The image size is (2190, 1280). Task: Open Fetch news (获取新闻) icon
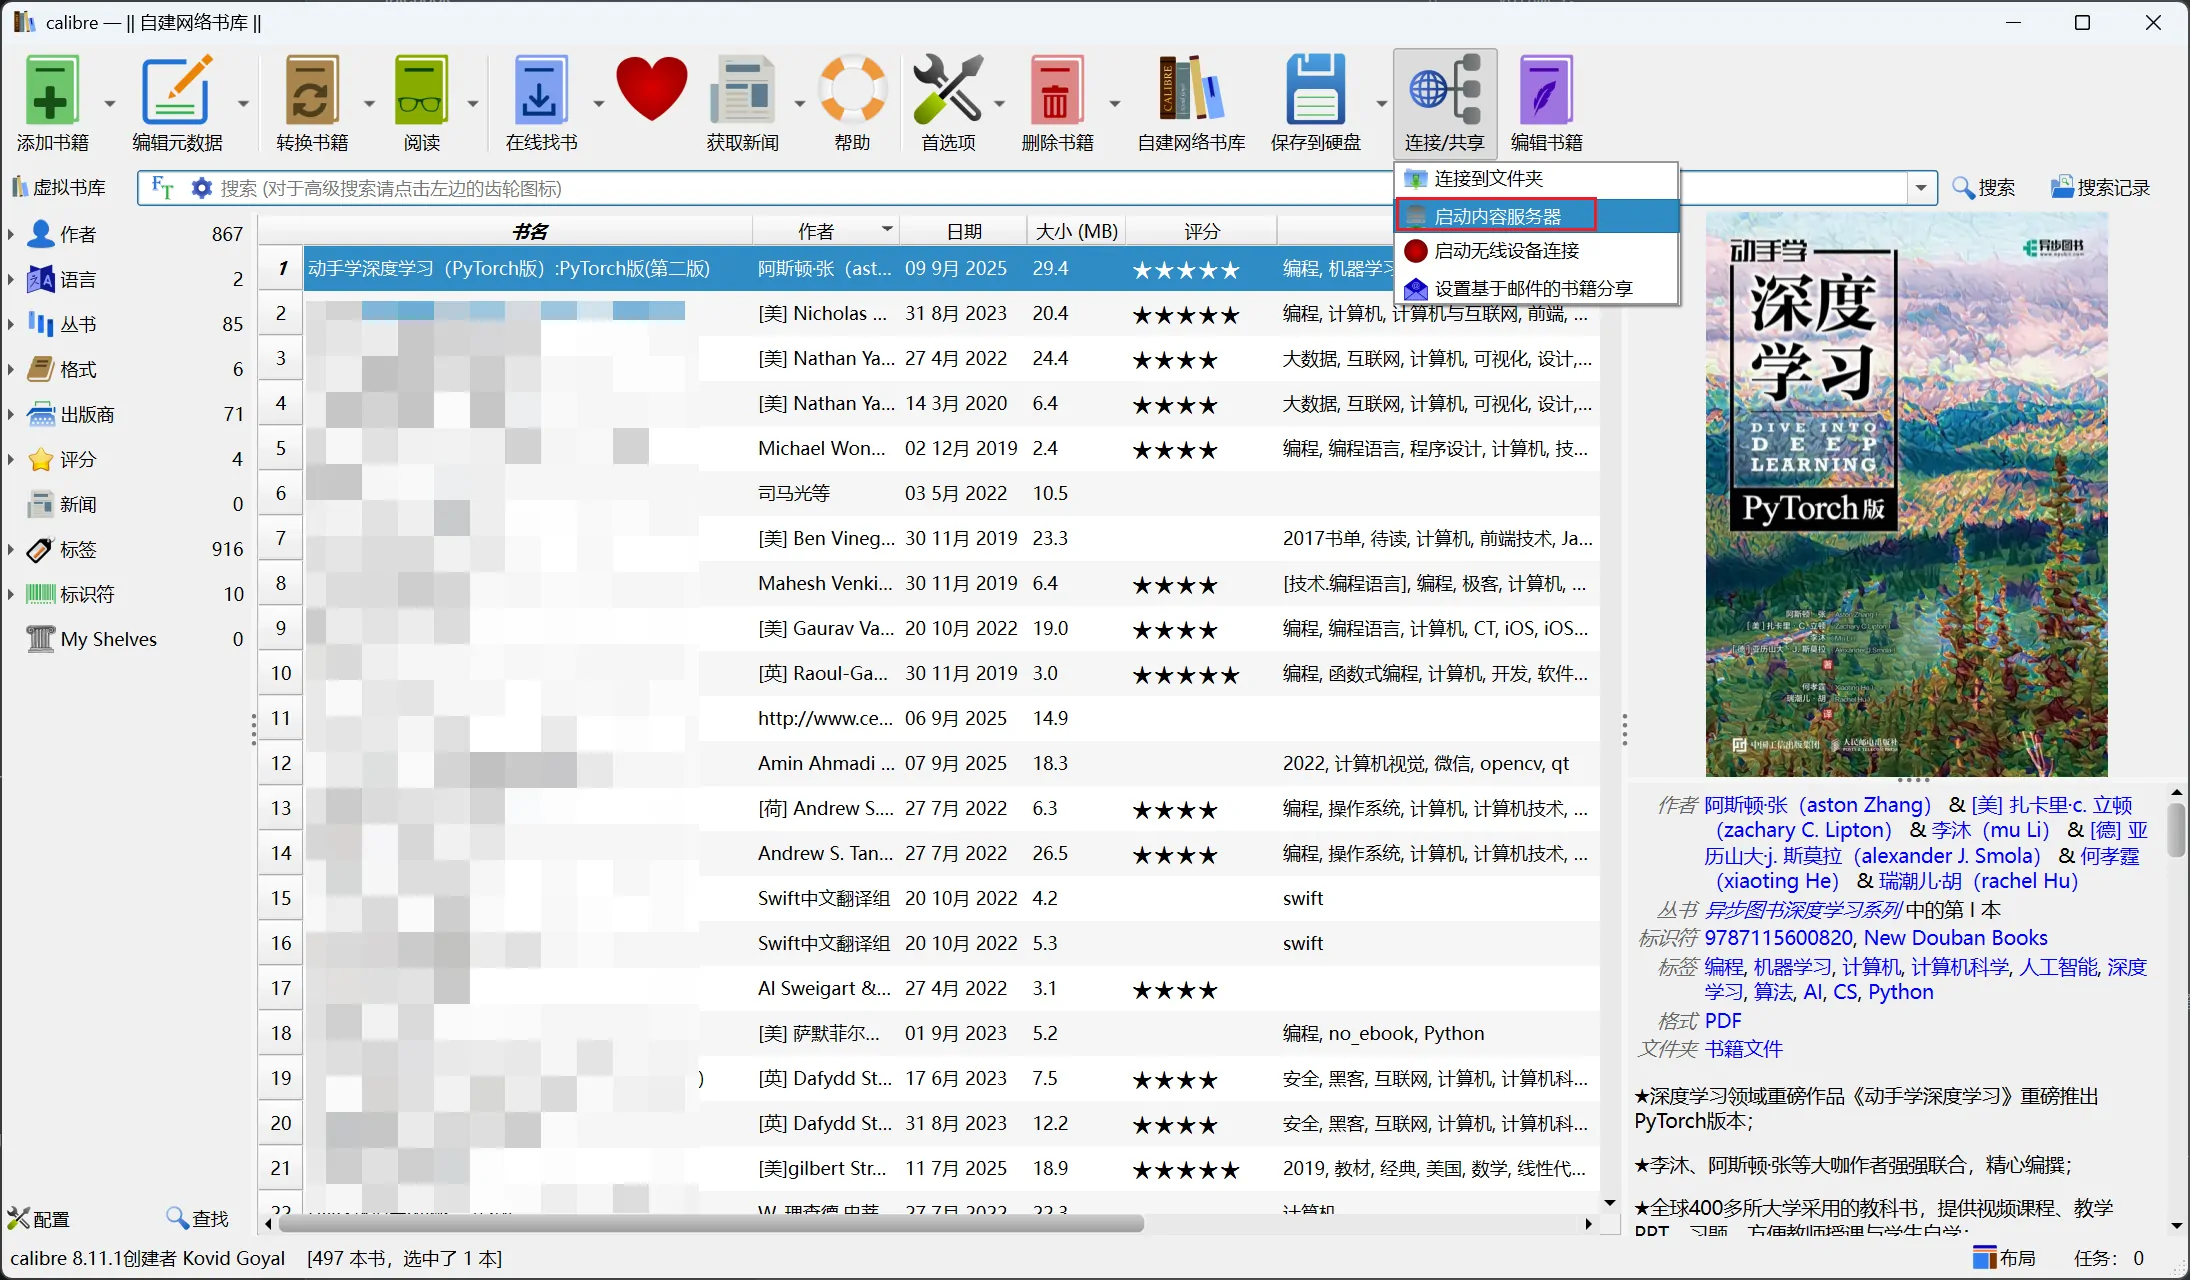tap(742, 104)
